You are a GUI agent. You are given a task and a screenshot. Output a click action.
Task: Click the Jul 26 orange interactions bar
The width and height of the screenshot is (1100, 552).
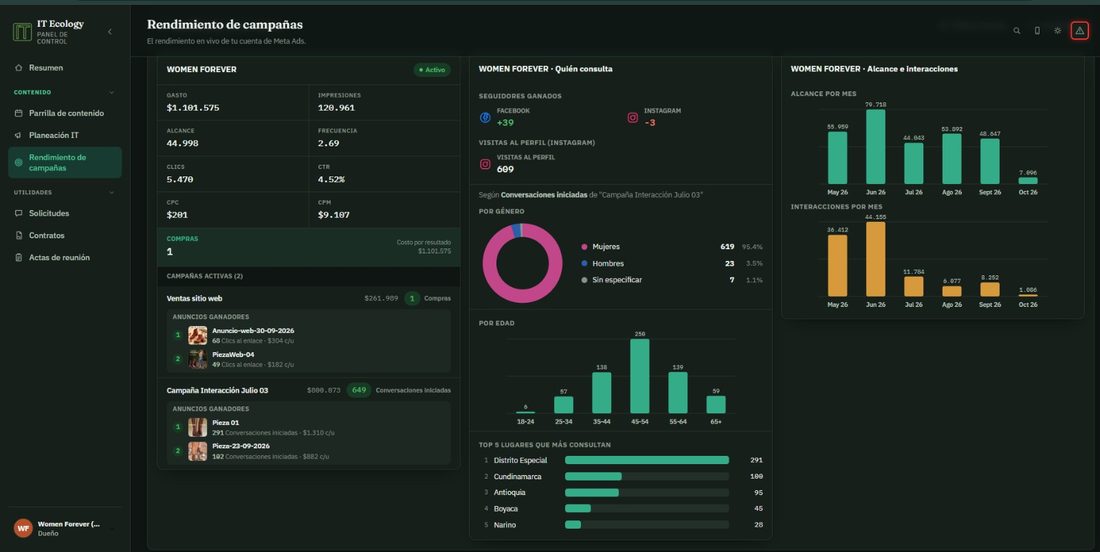pyautogui.click(x=913, y=286)
